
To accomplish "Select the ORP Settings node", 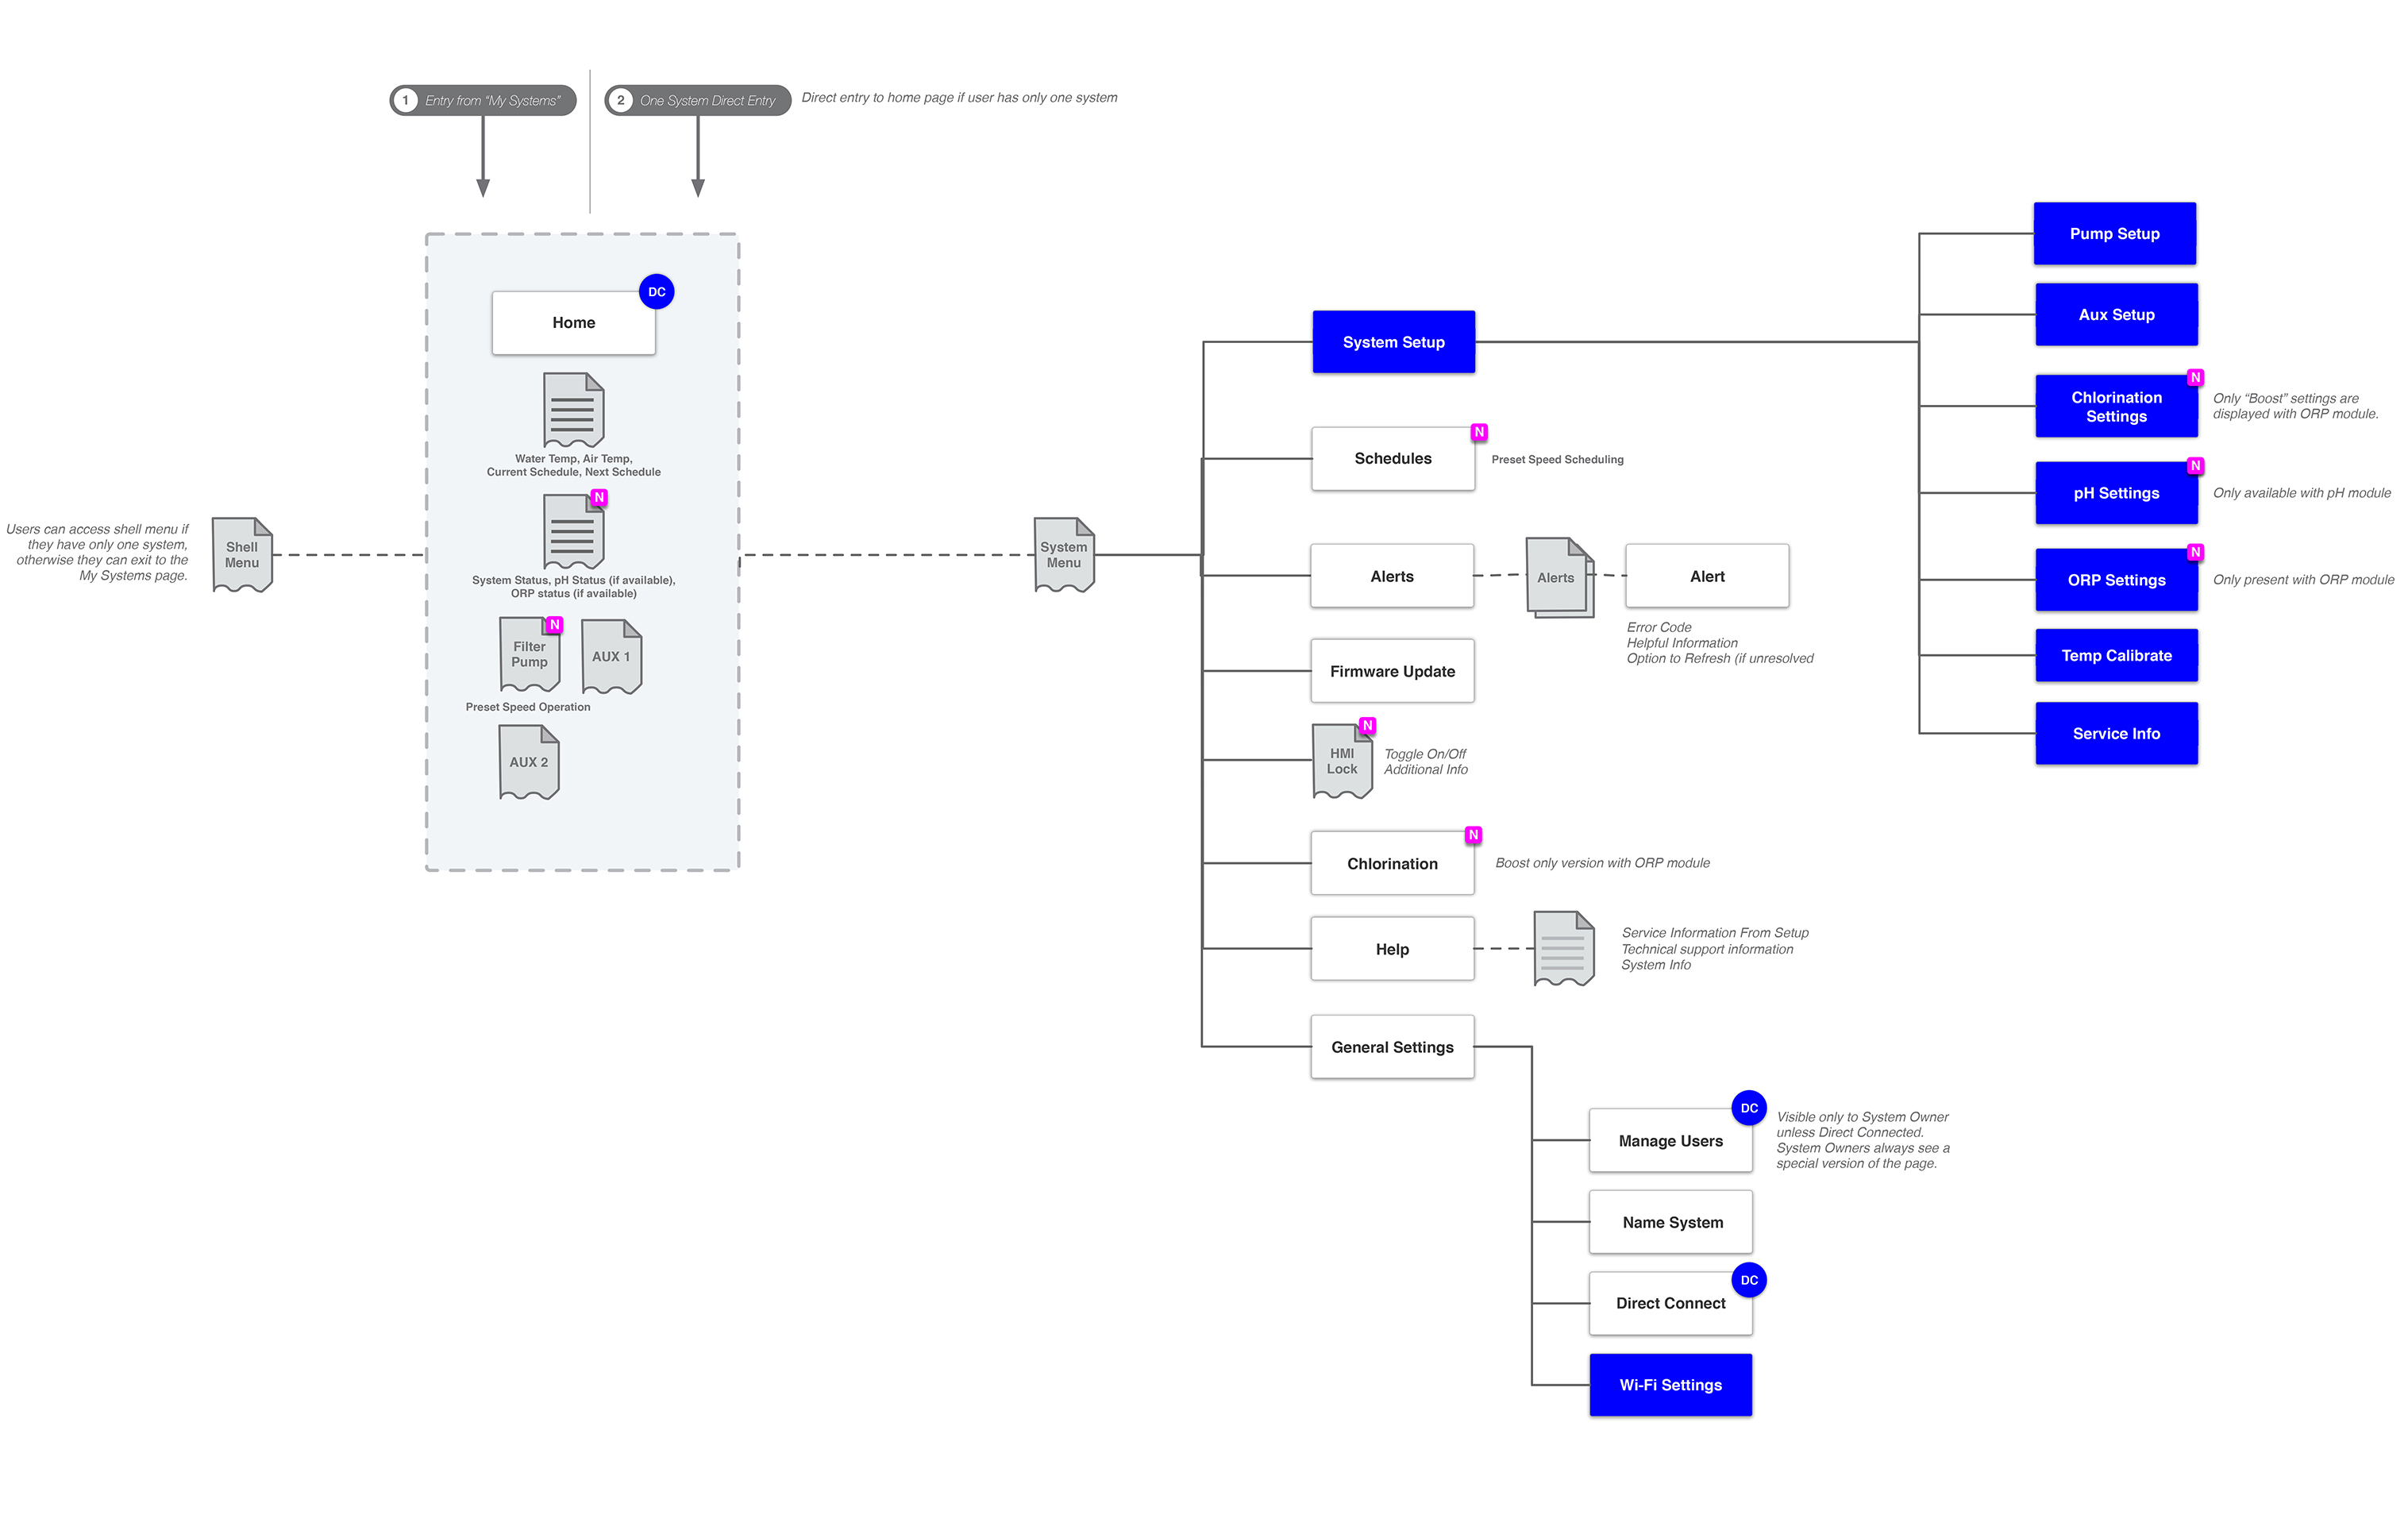I will (2116, 580).
